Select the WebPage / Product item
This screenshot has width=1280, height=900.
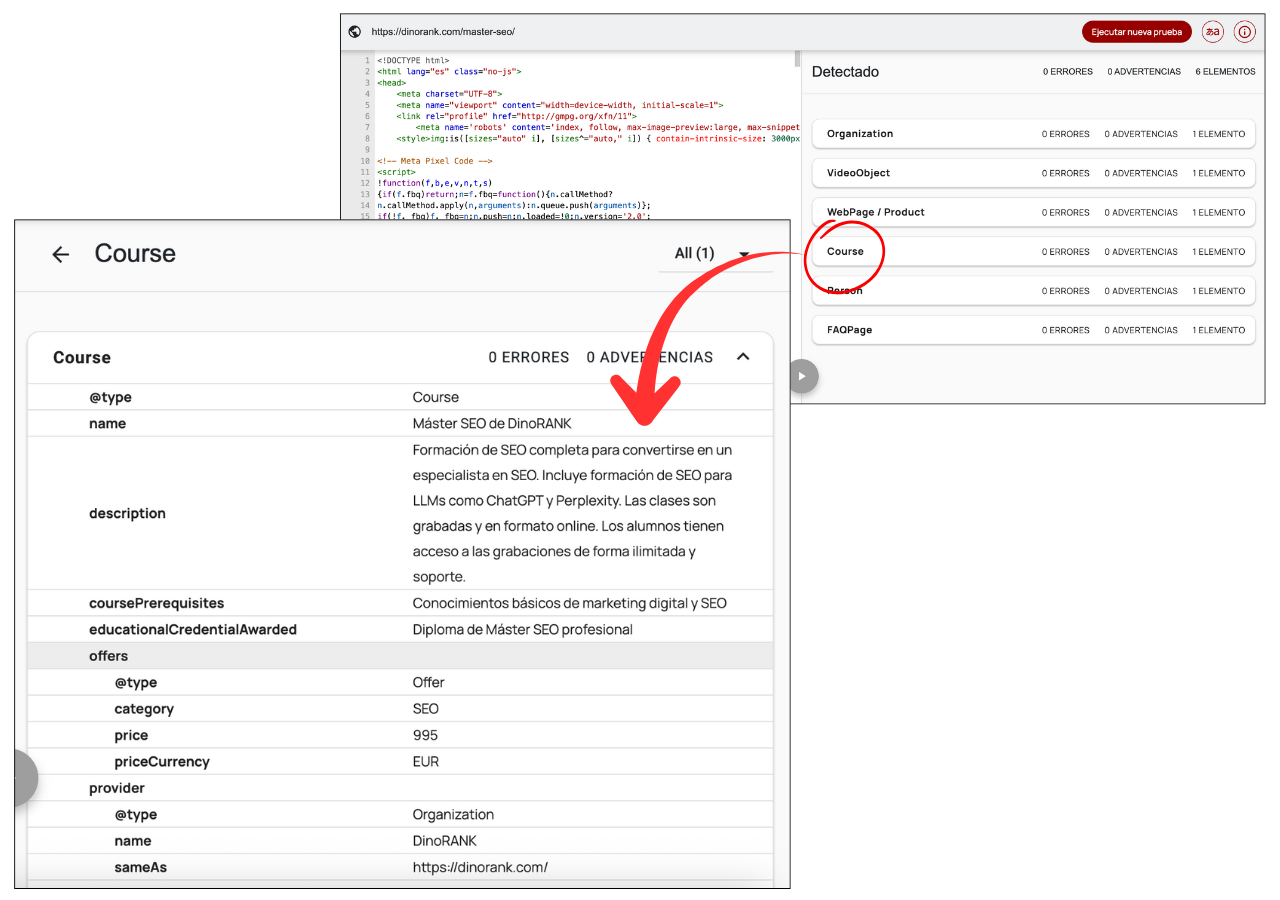pyautogui.click(x=1032, y=212)
